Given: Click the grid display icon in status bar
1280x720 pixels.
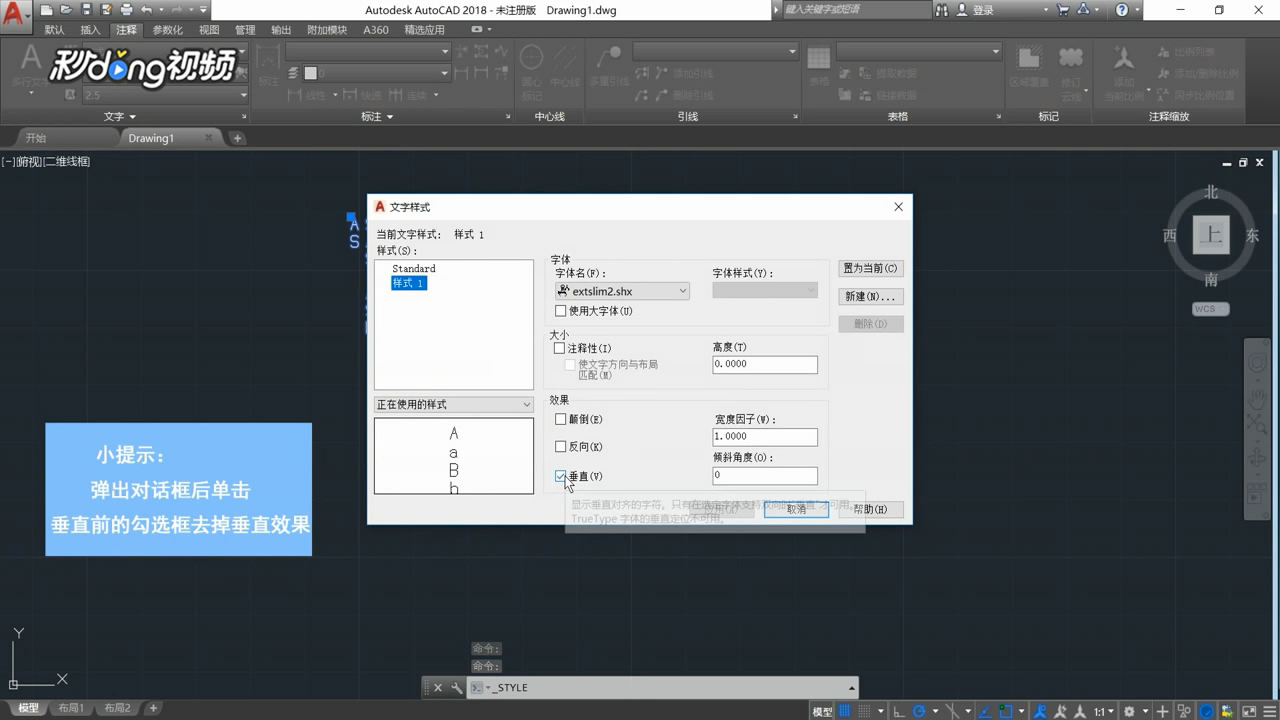Looking at the screenshot, I should [844, 711].
